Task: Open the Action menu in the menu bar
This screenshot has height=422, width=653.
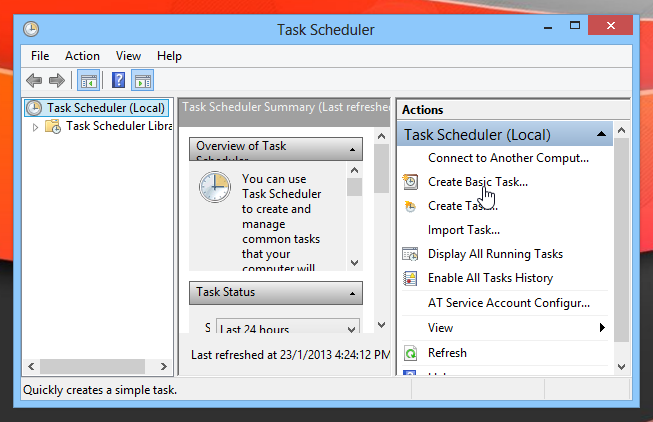Action: (82, 56)
